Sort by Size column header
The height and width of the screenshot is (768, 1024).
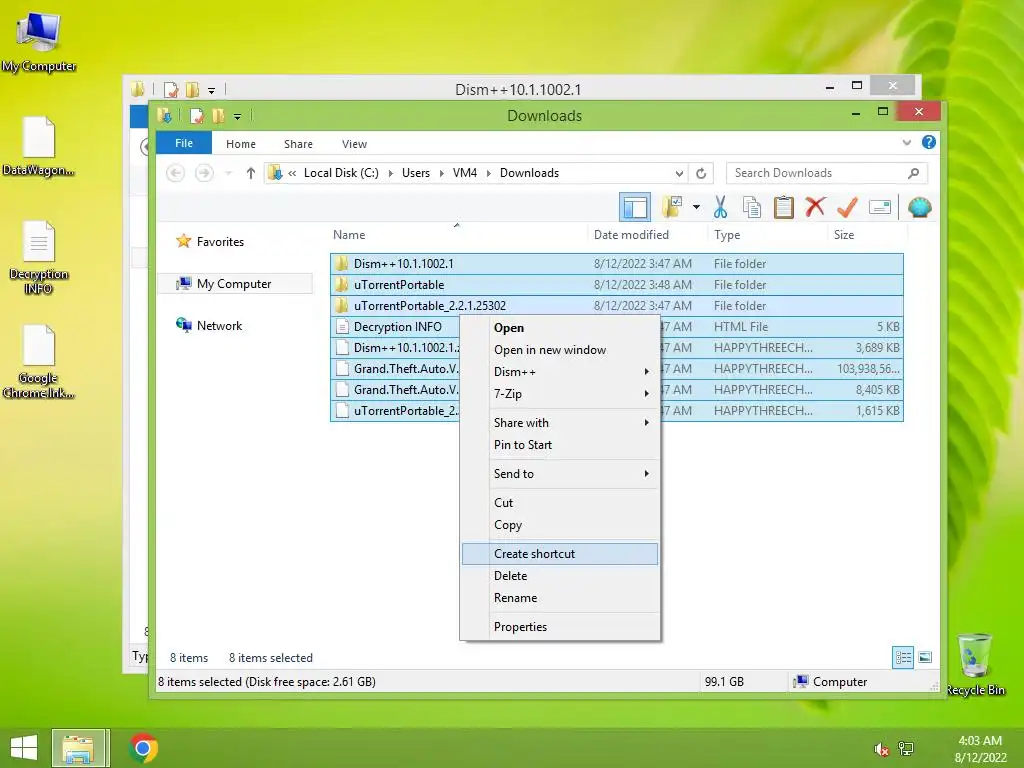click(844, 235)
